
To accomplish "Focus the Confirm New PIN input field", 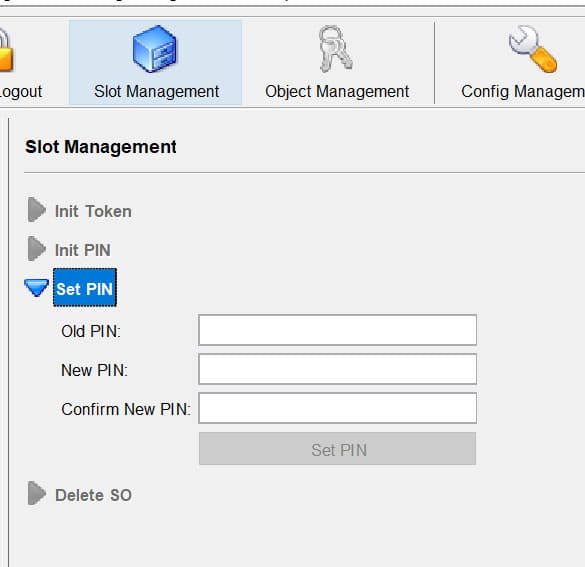I will (x=337, y=408).
